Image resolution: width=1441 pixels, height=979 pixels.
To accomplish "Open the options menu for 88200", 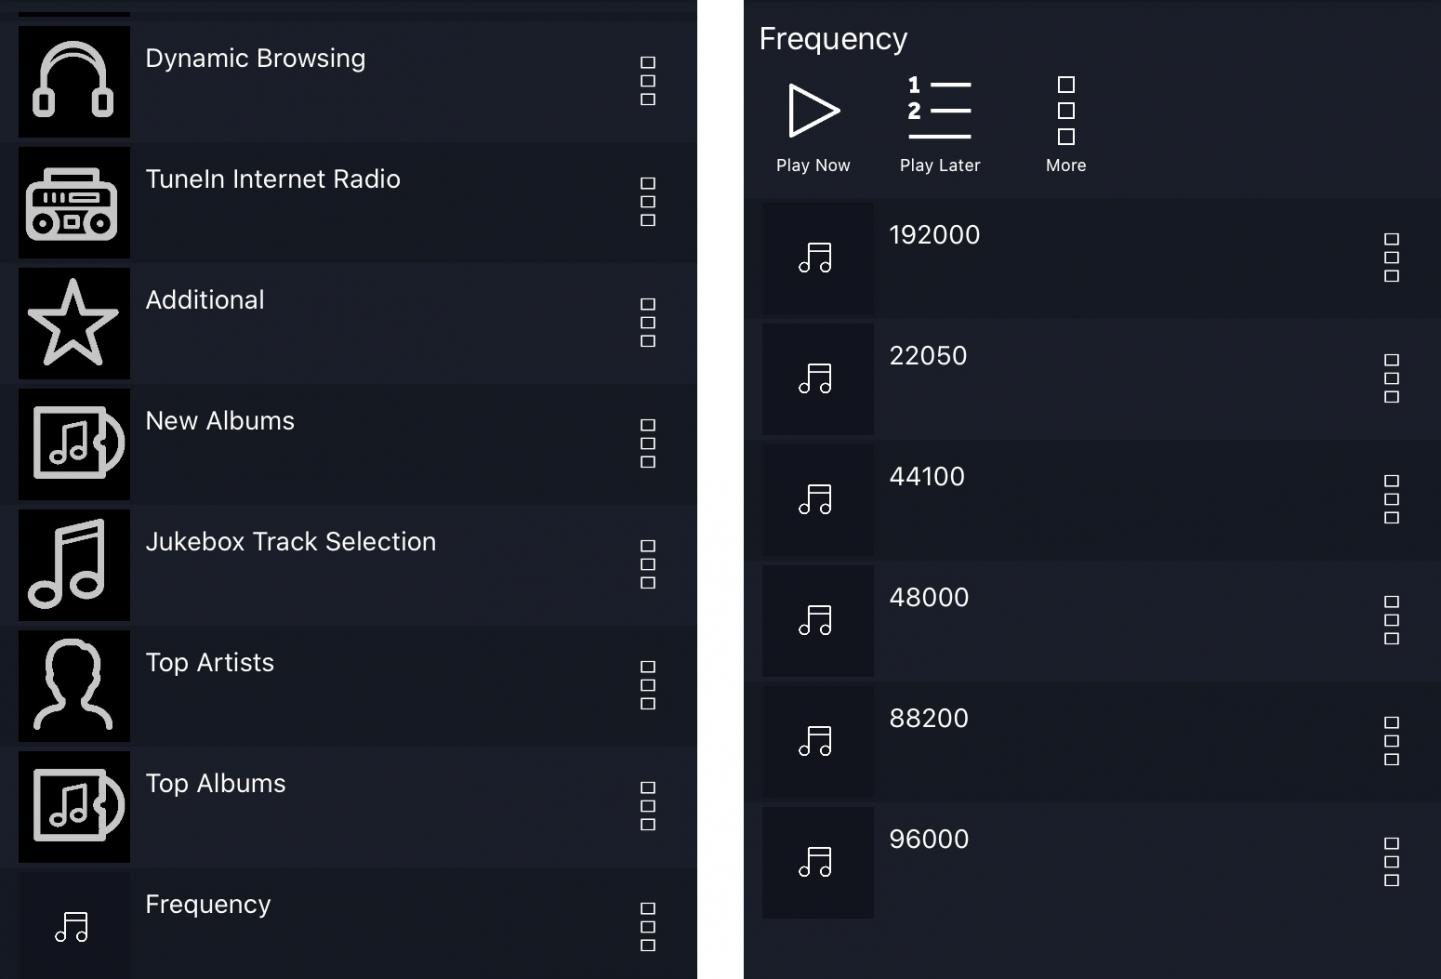I will pos(1391,741).
